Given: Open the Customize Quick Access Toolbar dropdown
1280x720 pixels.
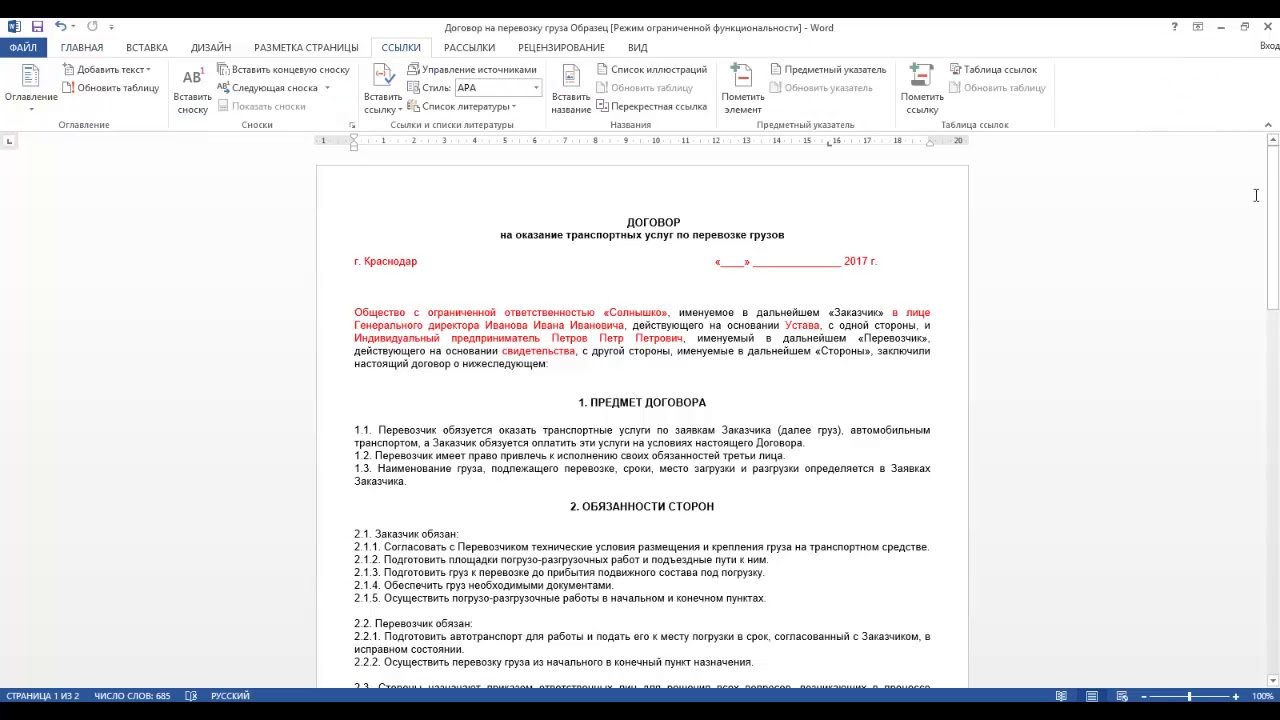Looking at the screenshot, I should [111, 27].
